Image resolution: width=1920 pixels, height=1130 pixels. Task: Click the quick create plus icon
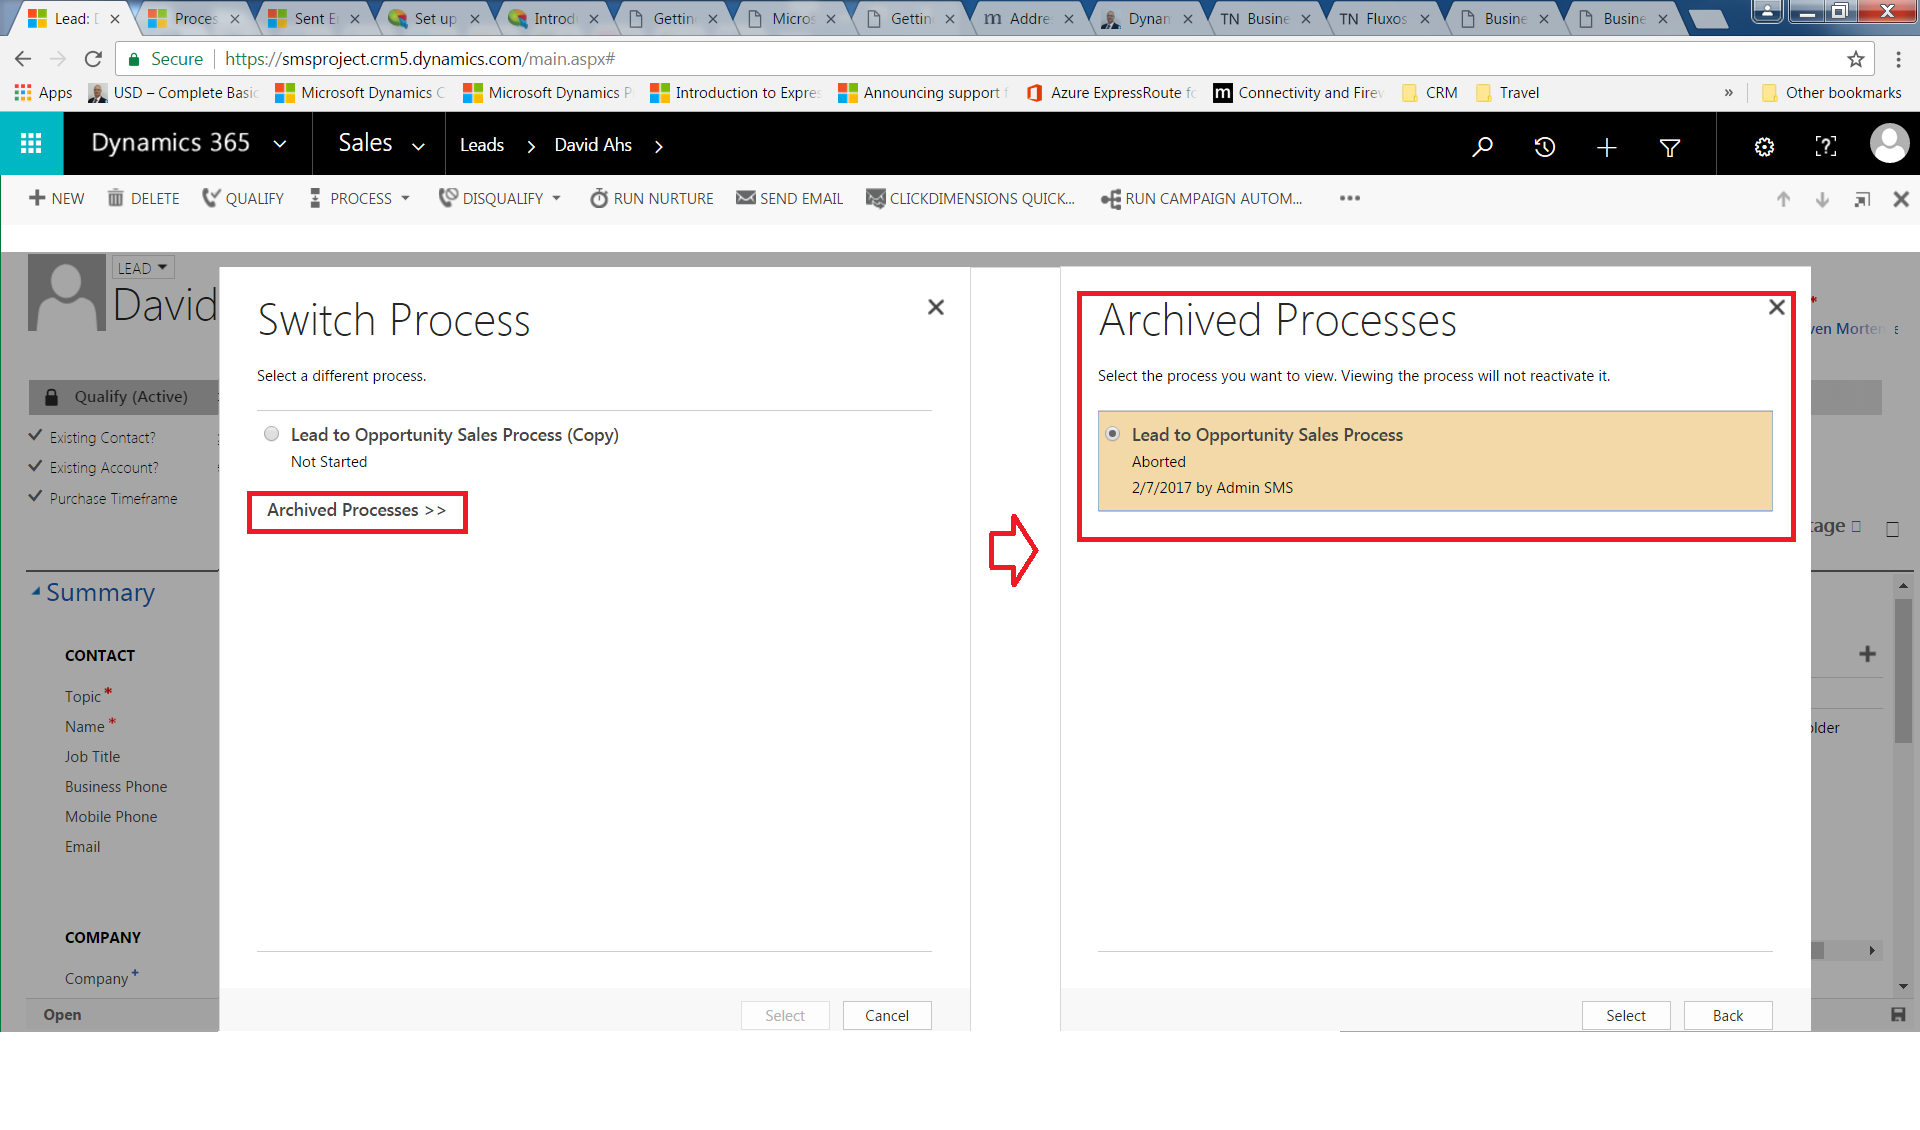click(x=1606, y=148)
